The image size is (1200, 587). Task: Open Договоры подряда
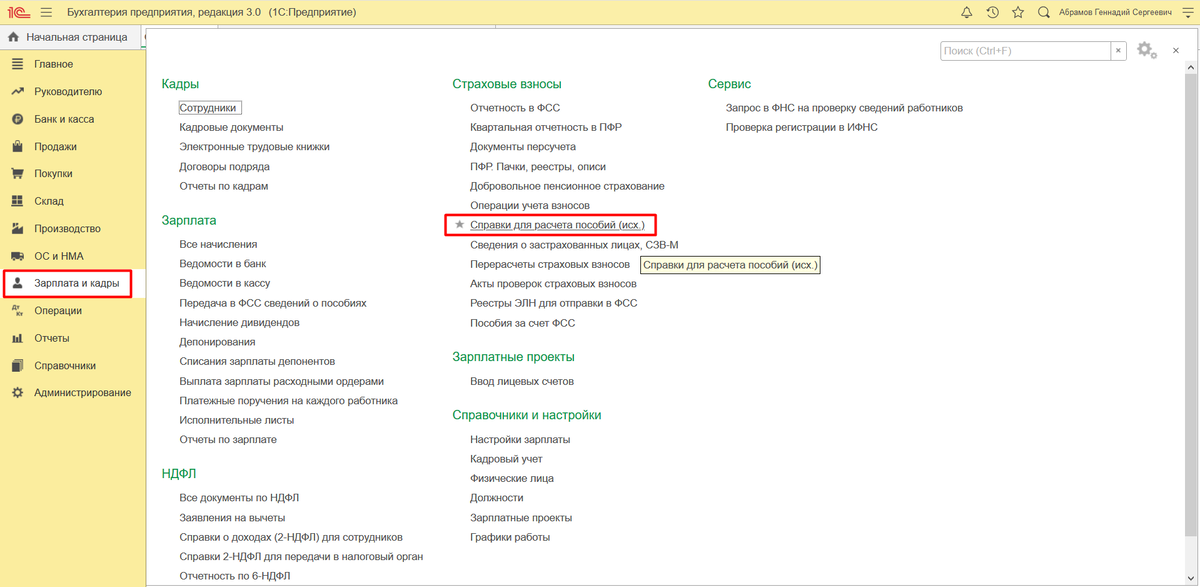(x=224, y=166)
